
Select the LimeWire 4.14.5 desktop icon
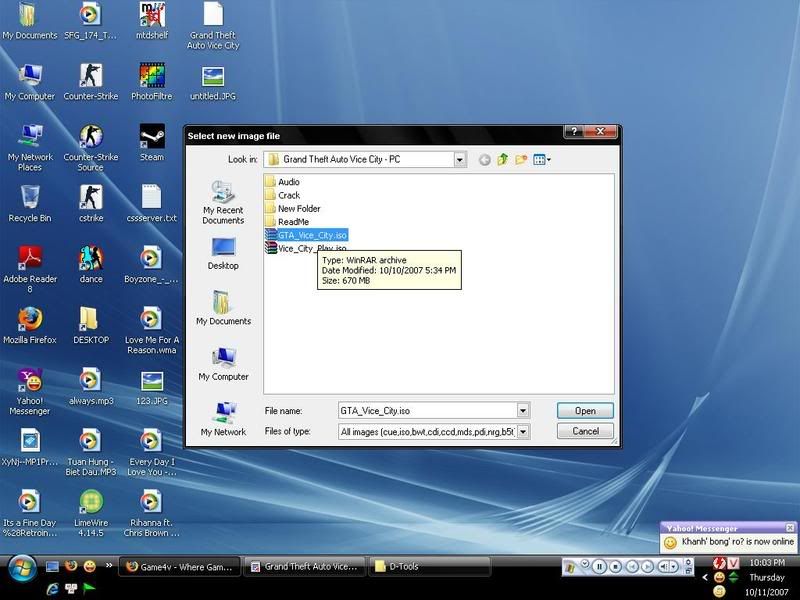click(91, 513)
